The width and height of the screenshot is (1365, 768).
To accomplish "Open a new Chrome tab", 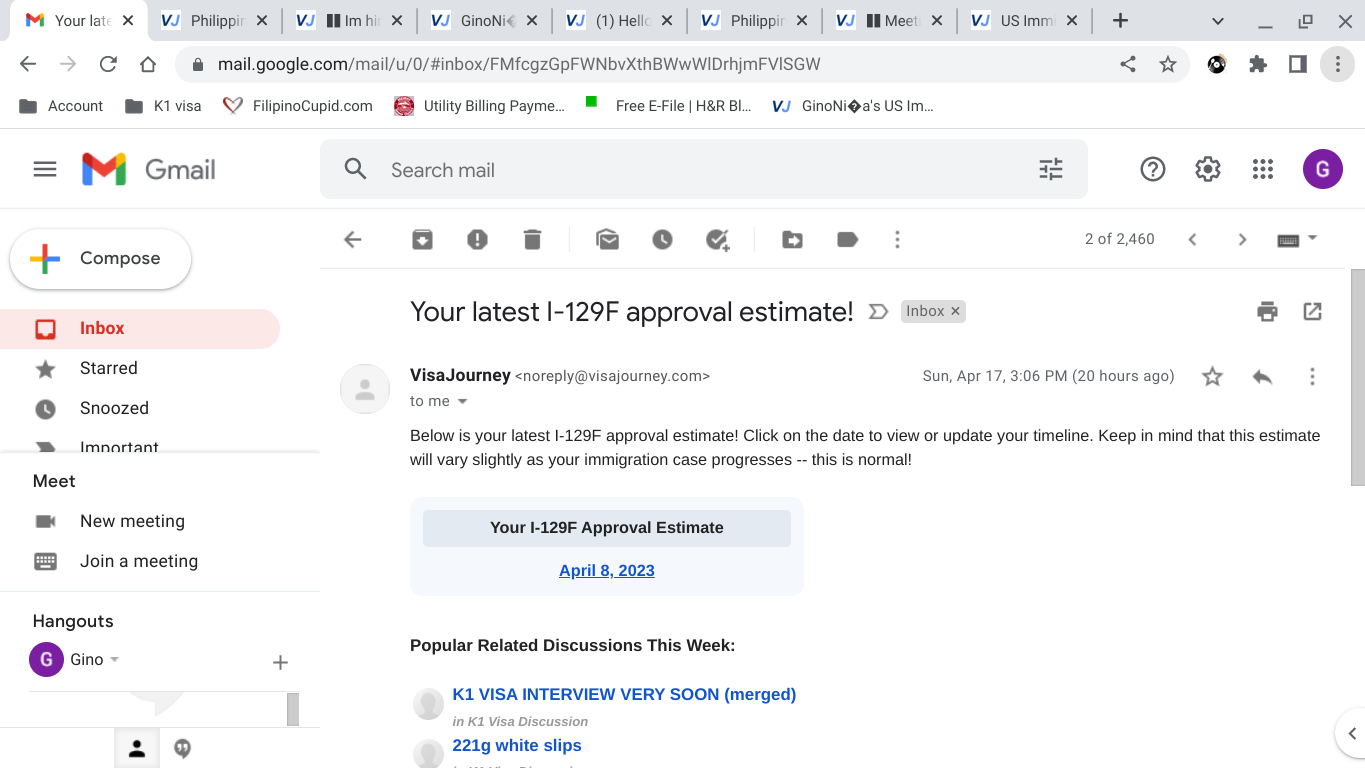I will point(1121,20).
